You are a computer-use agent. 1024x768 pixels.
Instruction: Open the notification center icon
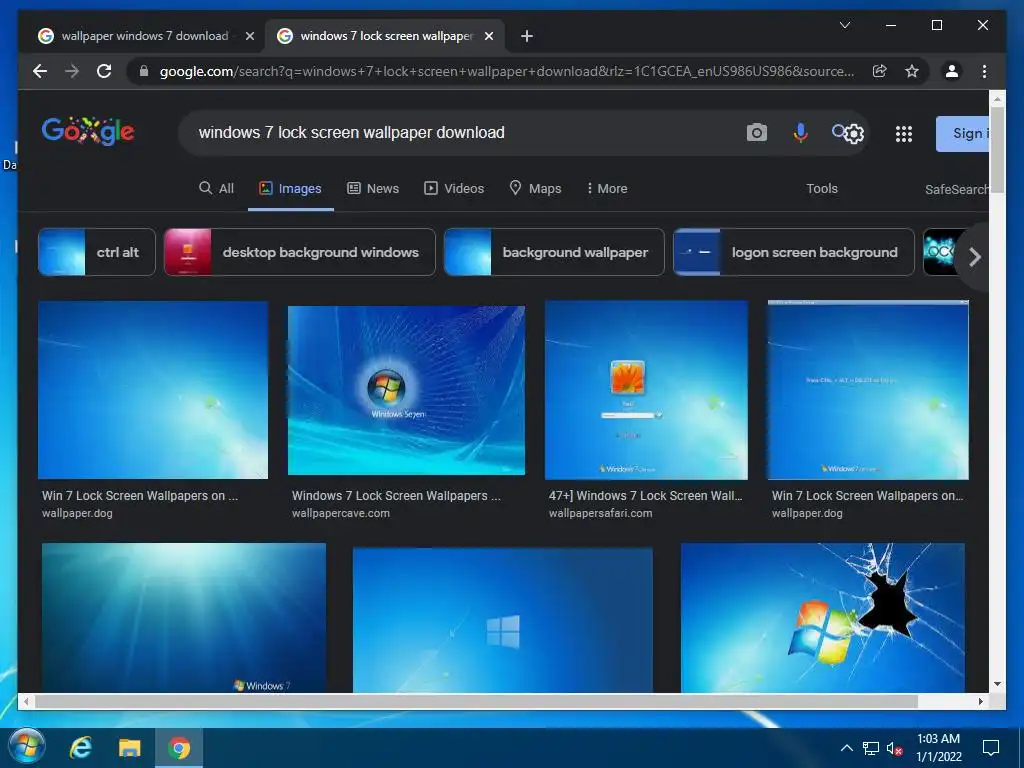pyautogui.click(x=991, y=748)
